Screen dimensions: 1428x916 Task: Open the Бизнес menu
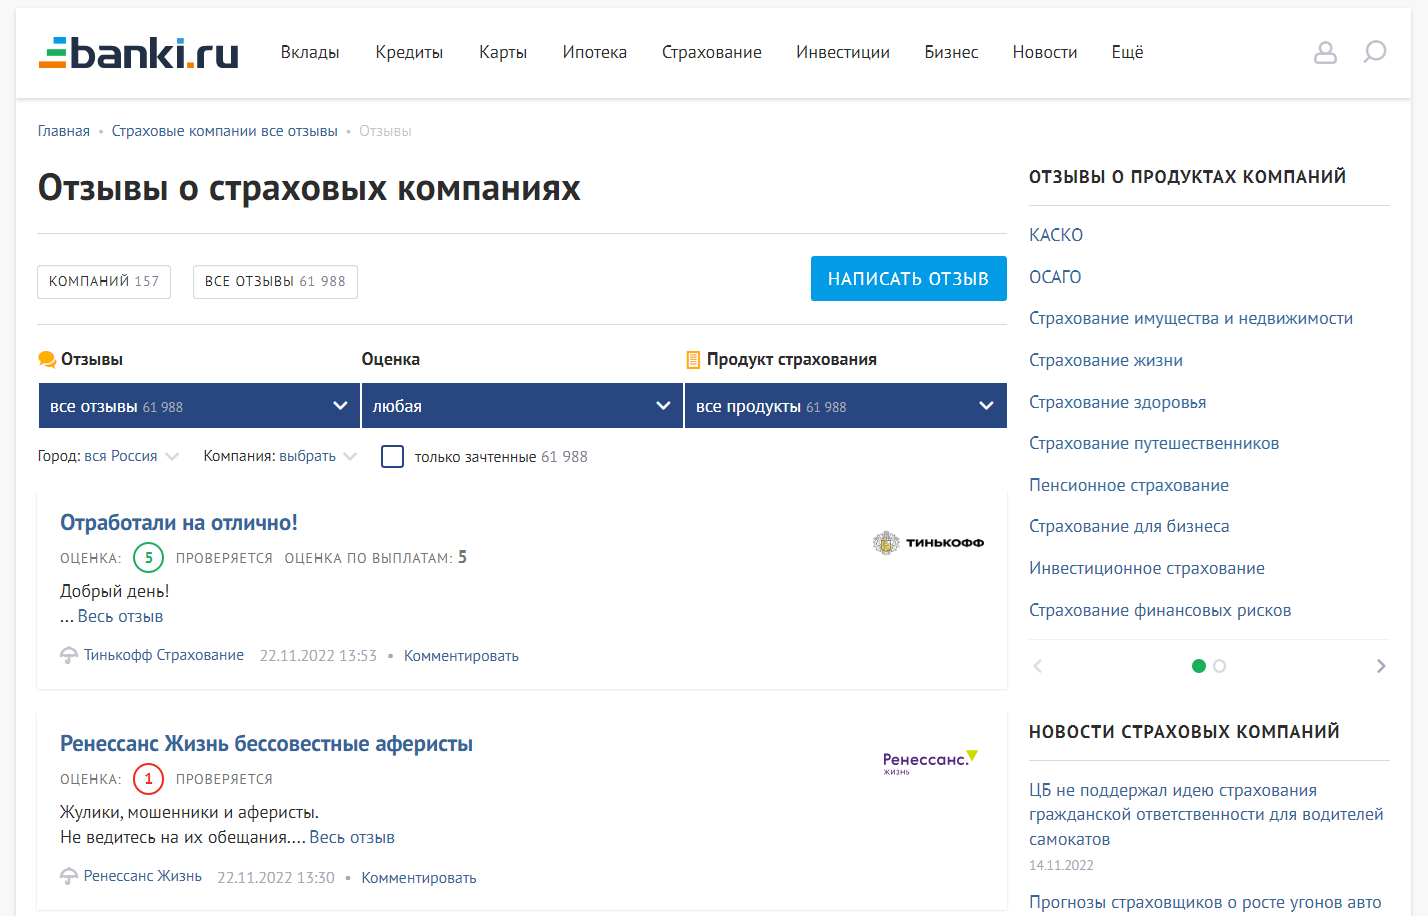click(x=951, y=52)
